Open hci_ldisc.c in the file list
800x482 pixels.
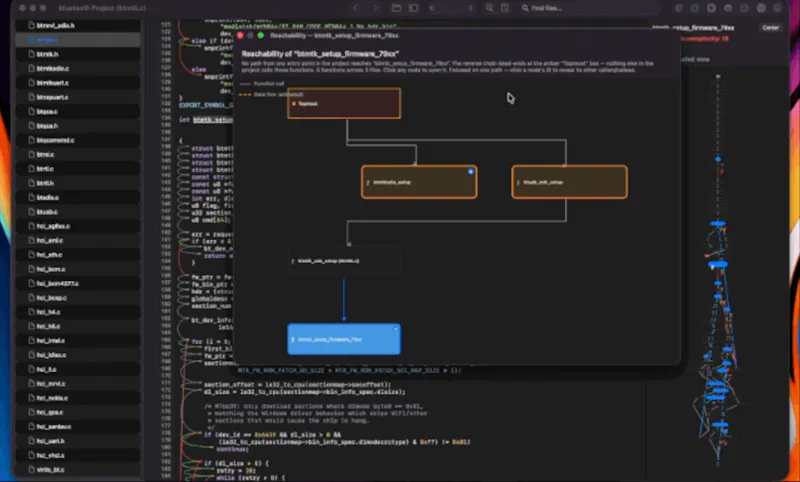tap(78, 354)
